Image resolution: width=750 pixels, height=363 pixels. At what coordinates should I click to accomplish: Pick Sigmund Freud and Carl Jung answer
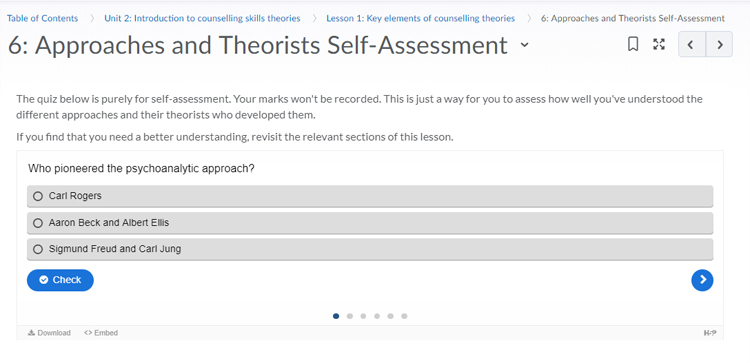coord(370,249)
